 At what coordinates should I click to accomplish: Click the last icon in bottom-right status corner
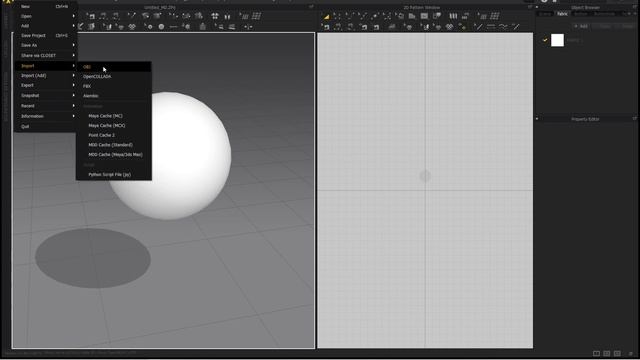(631, 353)
